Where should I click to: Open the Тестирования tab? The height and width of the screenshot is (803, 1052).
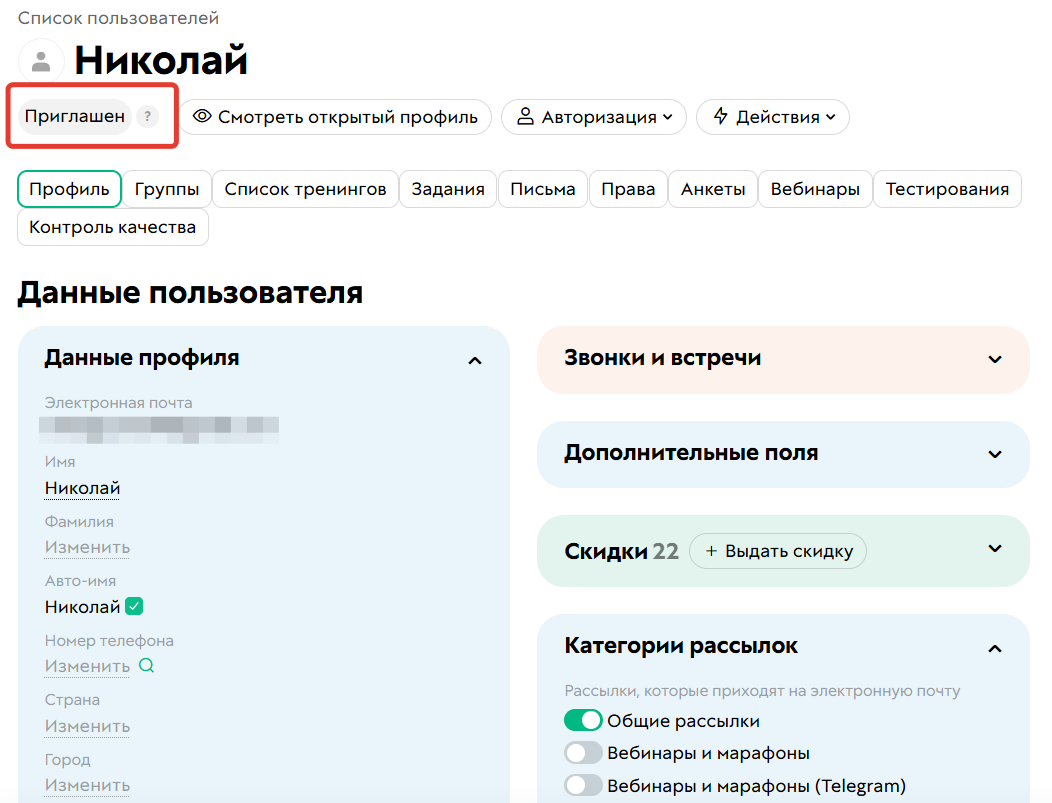pos(947,188)
